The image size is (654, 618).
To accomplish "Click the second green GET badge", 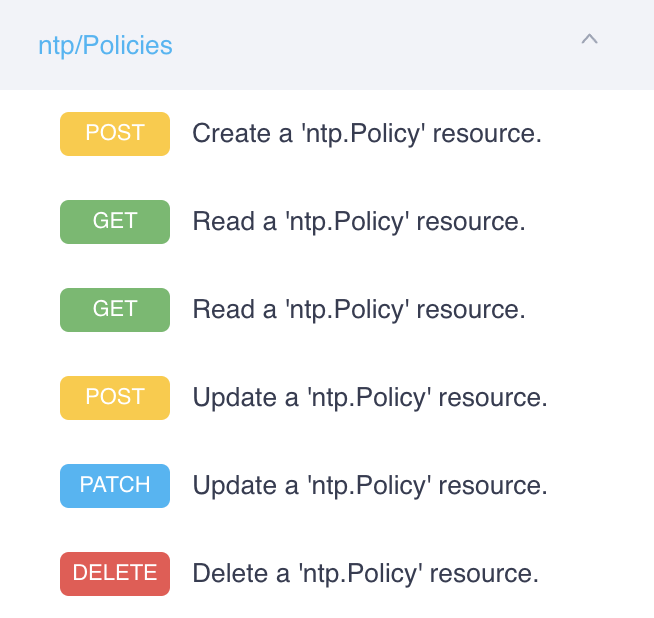I will (115, 309).
